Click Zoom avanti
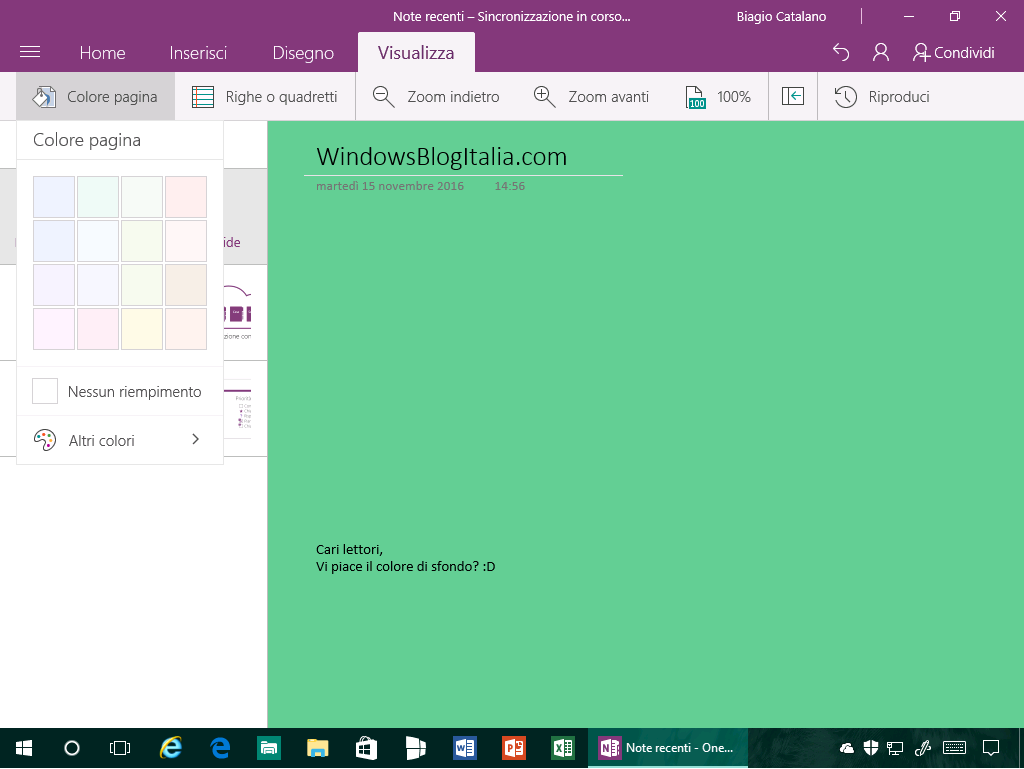 coord(592,97)
